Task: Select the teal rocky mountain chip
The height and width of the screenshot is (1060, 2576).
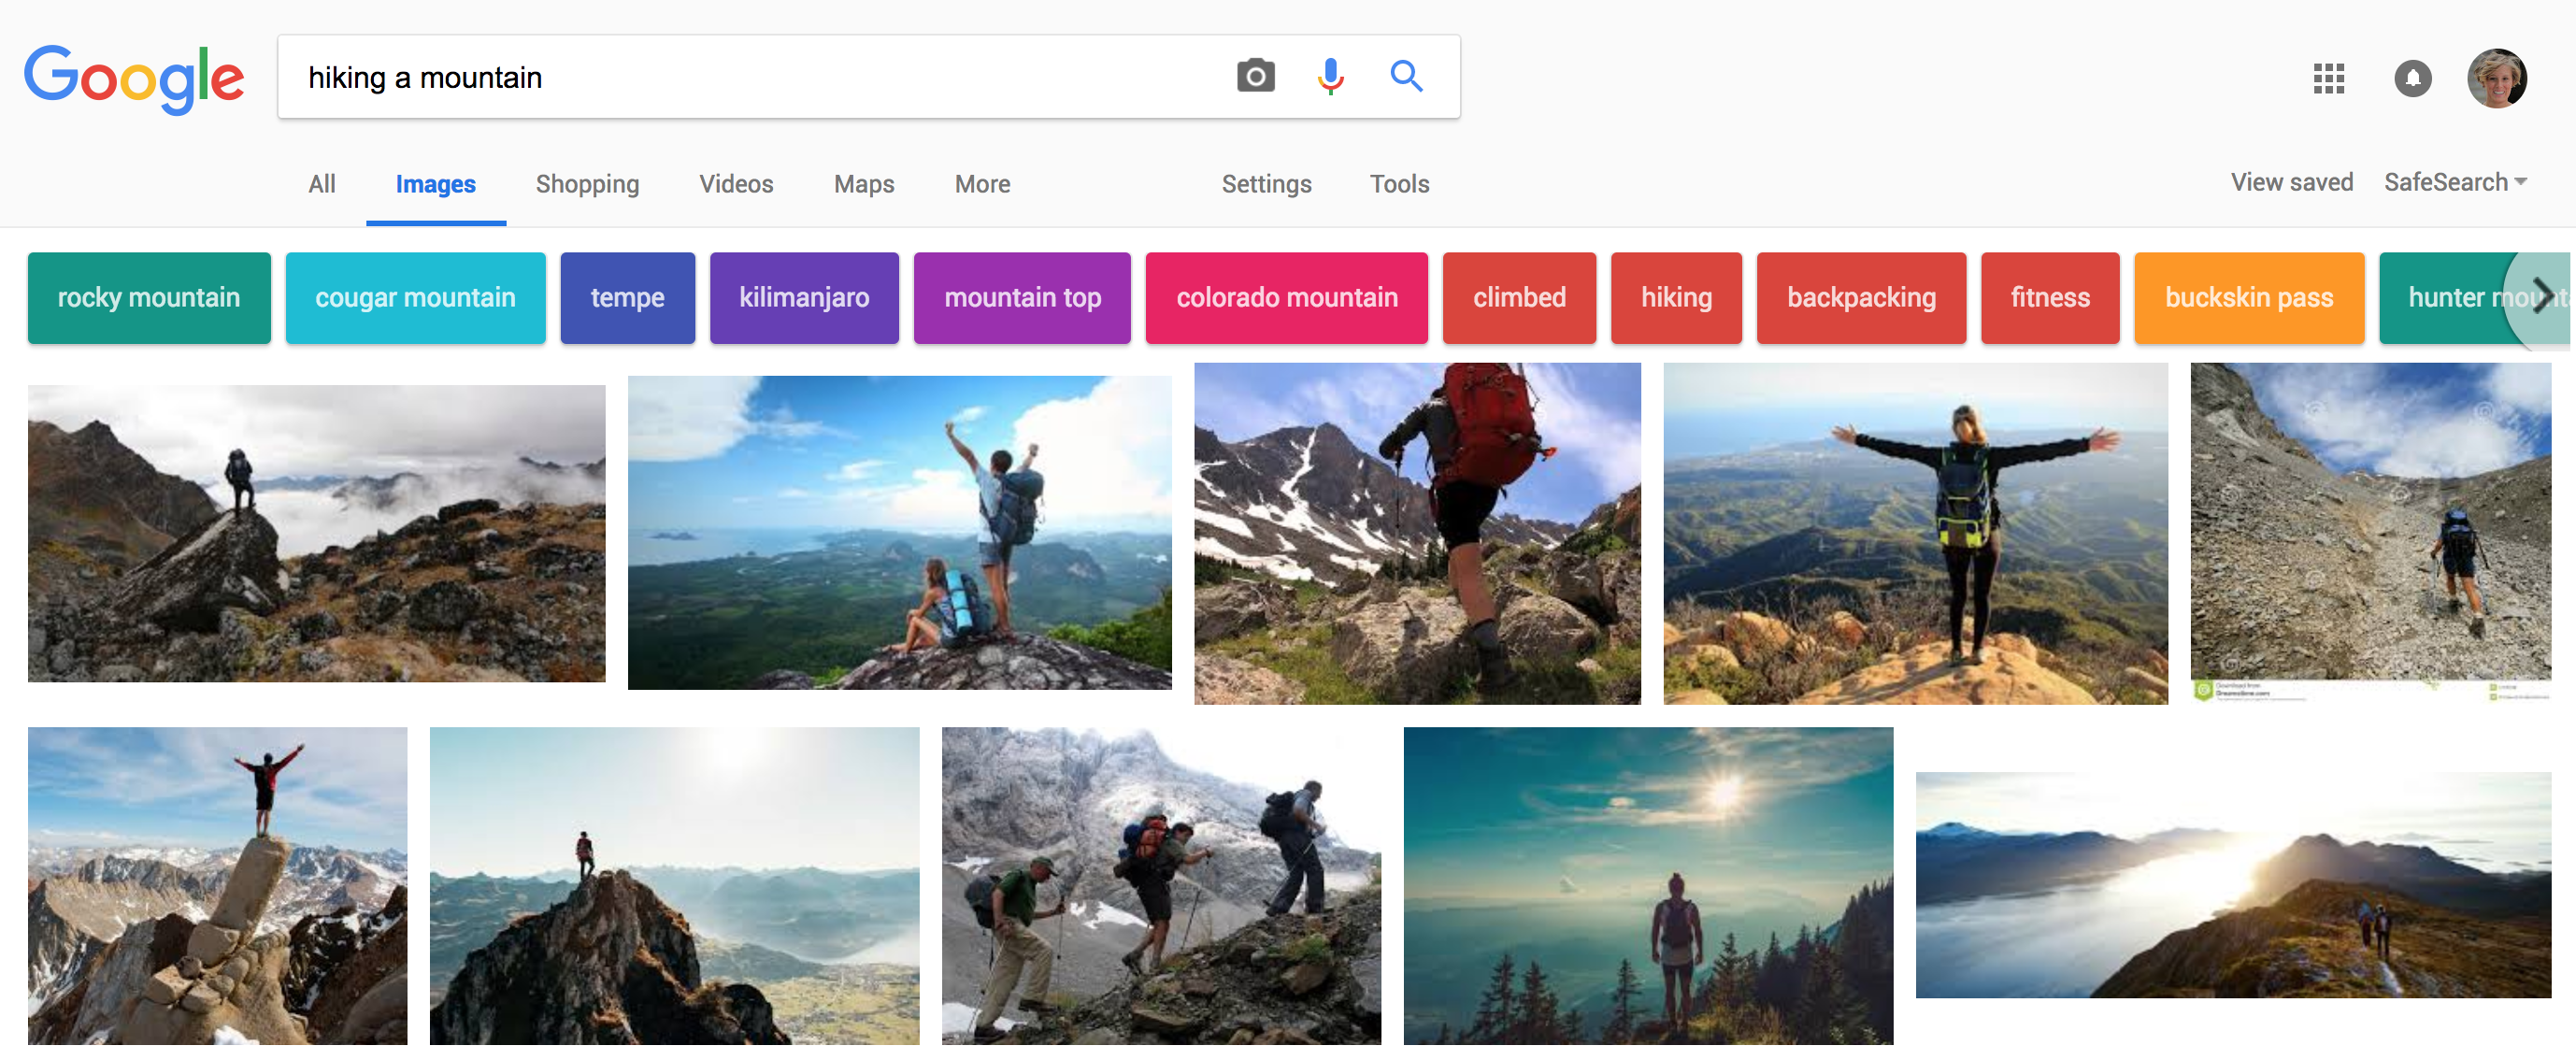Action: tap(149, 298)
